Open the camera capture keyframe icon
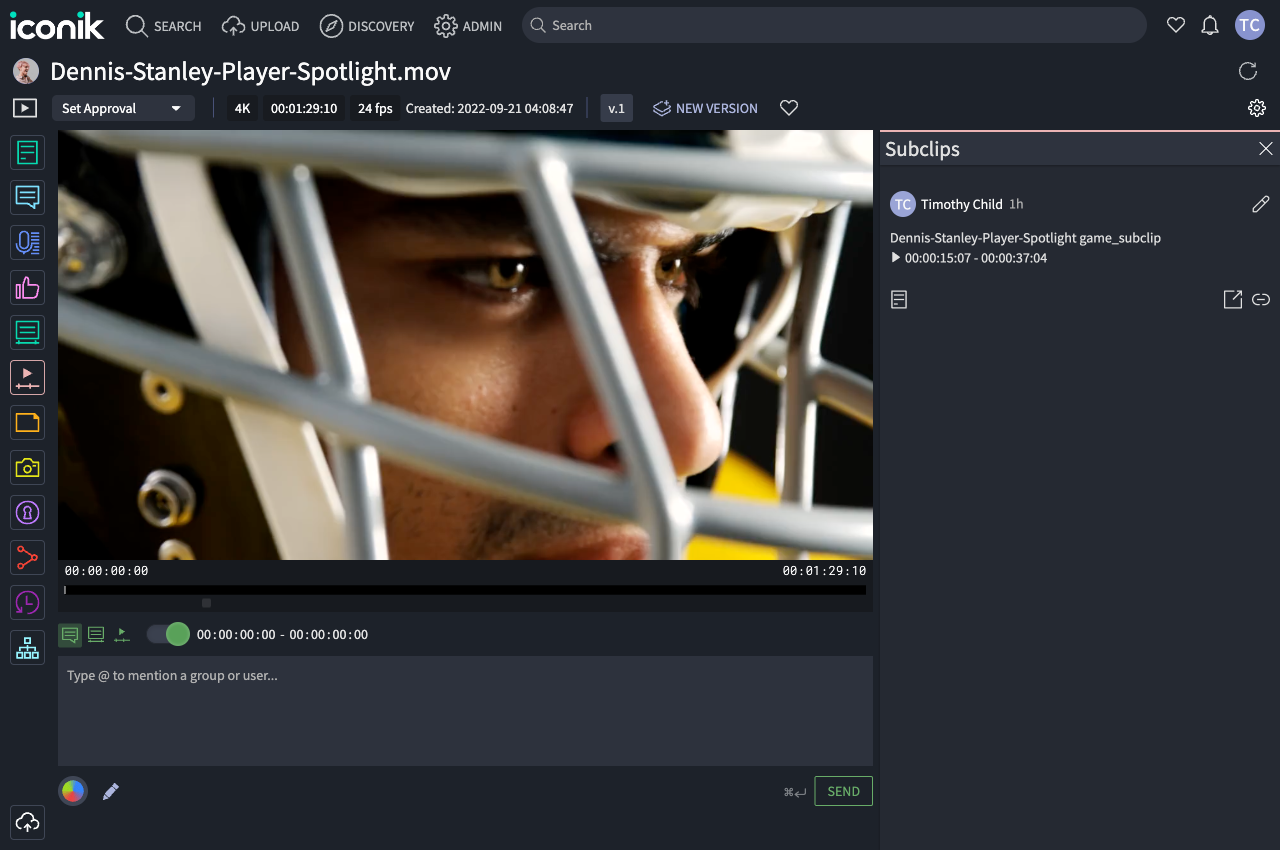The height and width of the screenshot is (850, 1280). (27, 467)
